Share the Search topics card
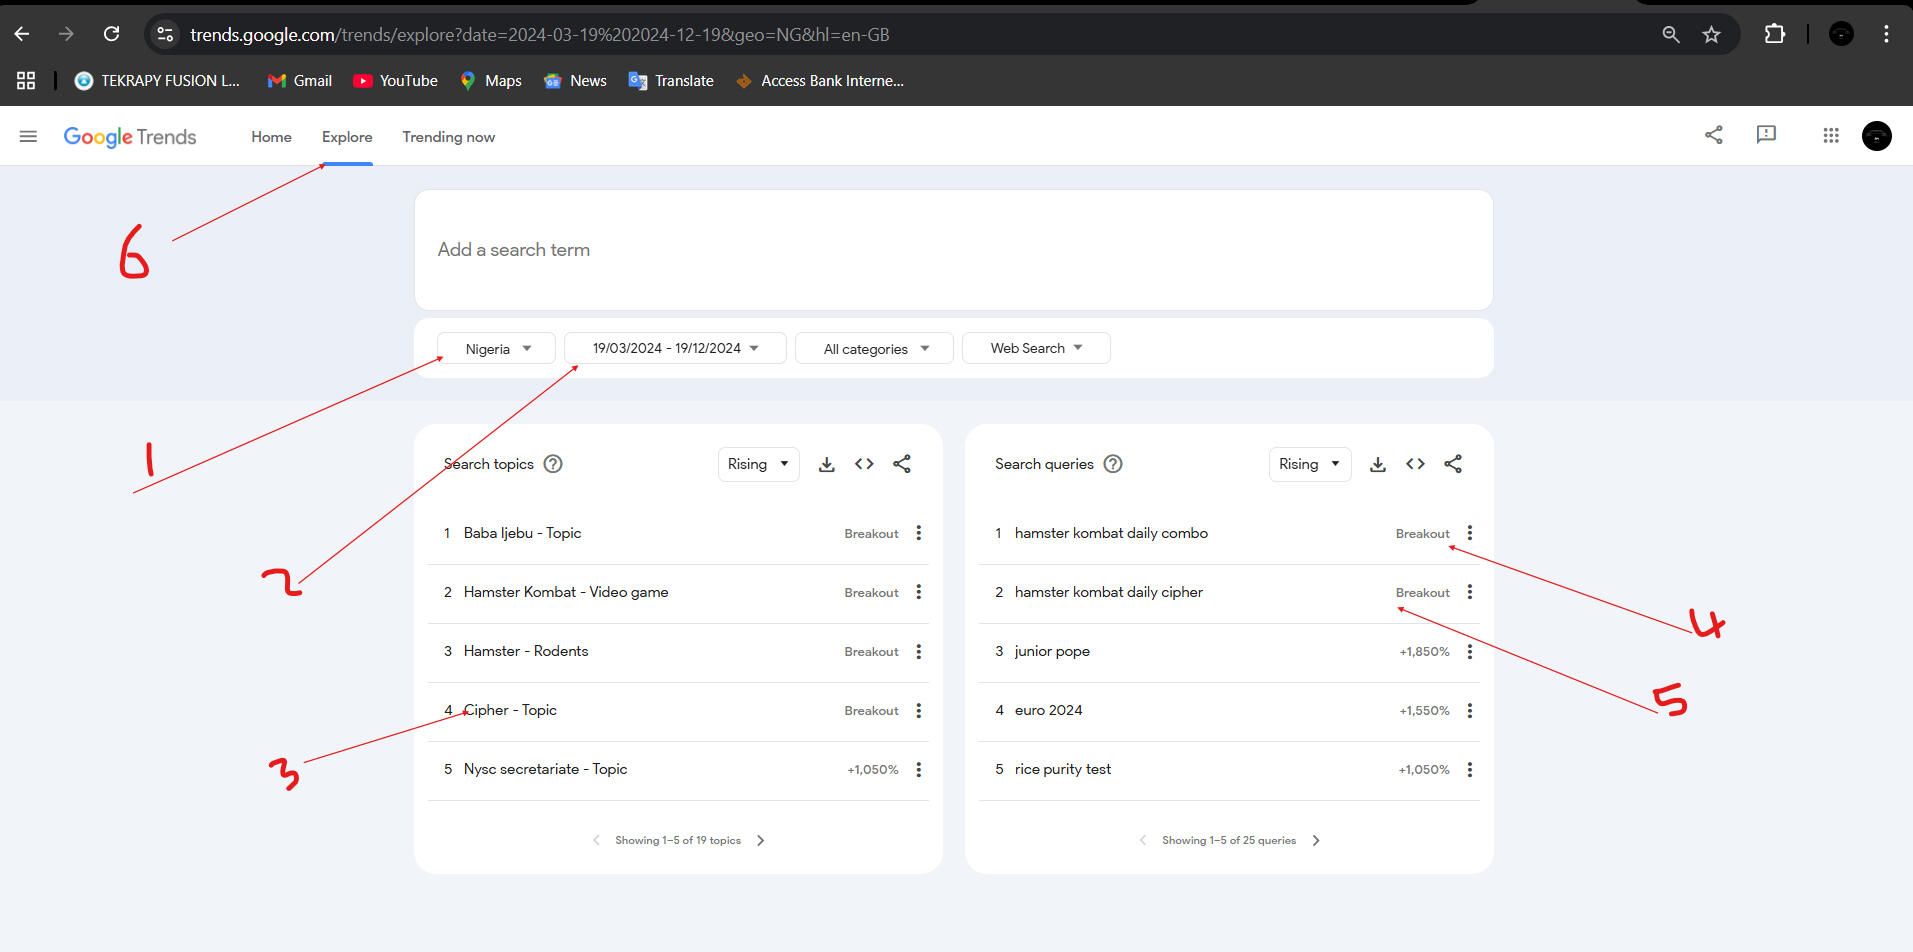1913x952 pixels. [902, 464]
